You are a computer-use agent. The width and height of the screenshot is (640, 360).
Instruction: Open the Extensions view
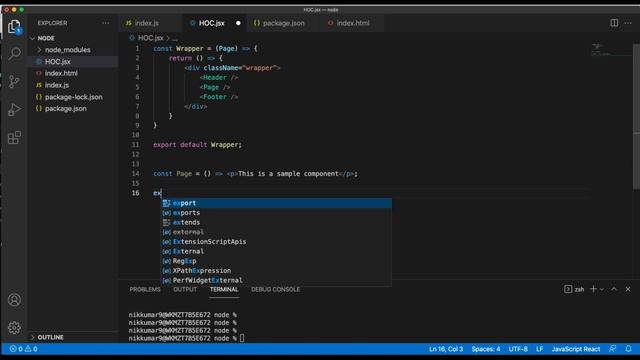pos(14,138)
